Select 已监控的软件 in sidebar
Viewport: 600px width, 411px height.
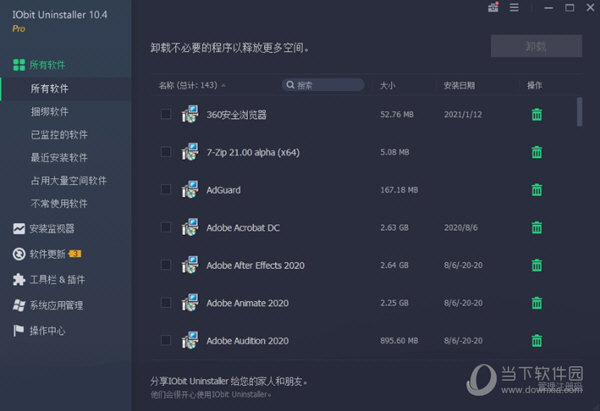pyautogui.click(x=59, y=135)
